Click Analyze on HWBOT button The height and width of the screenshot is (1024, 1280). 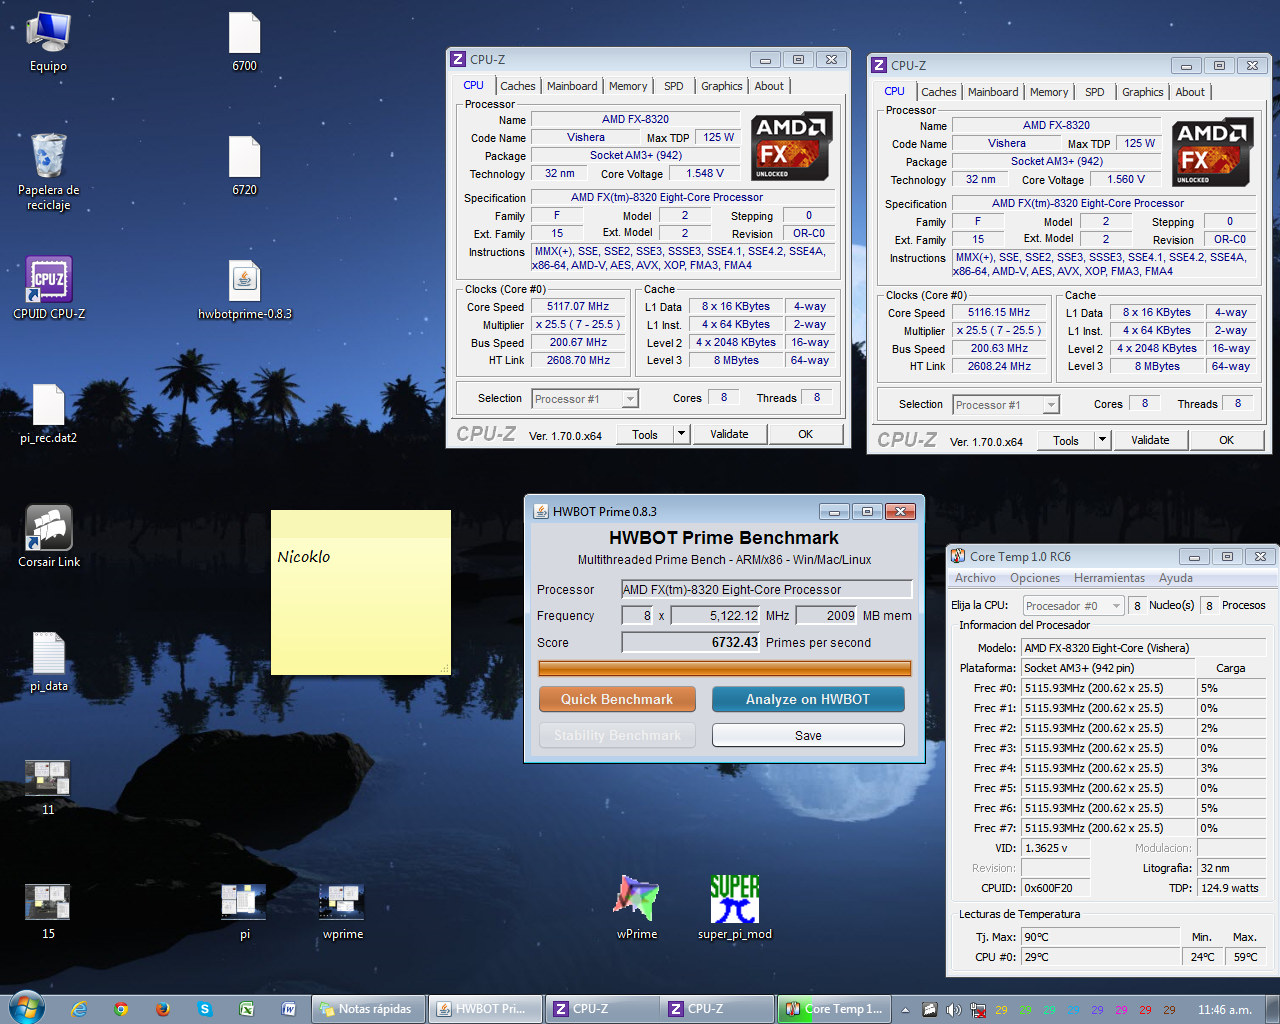pyautogui.click(x=808, y=699)
